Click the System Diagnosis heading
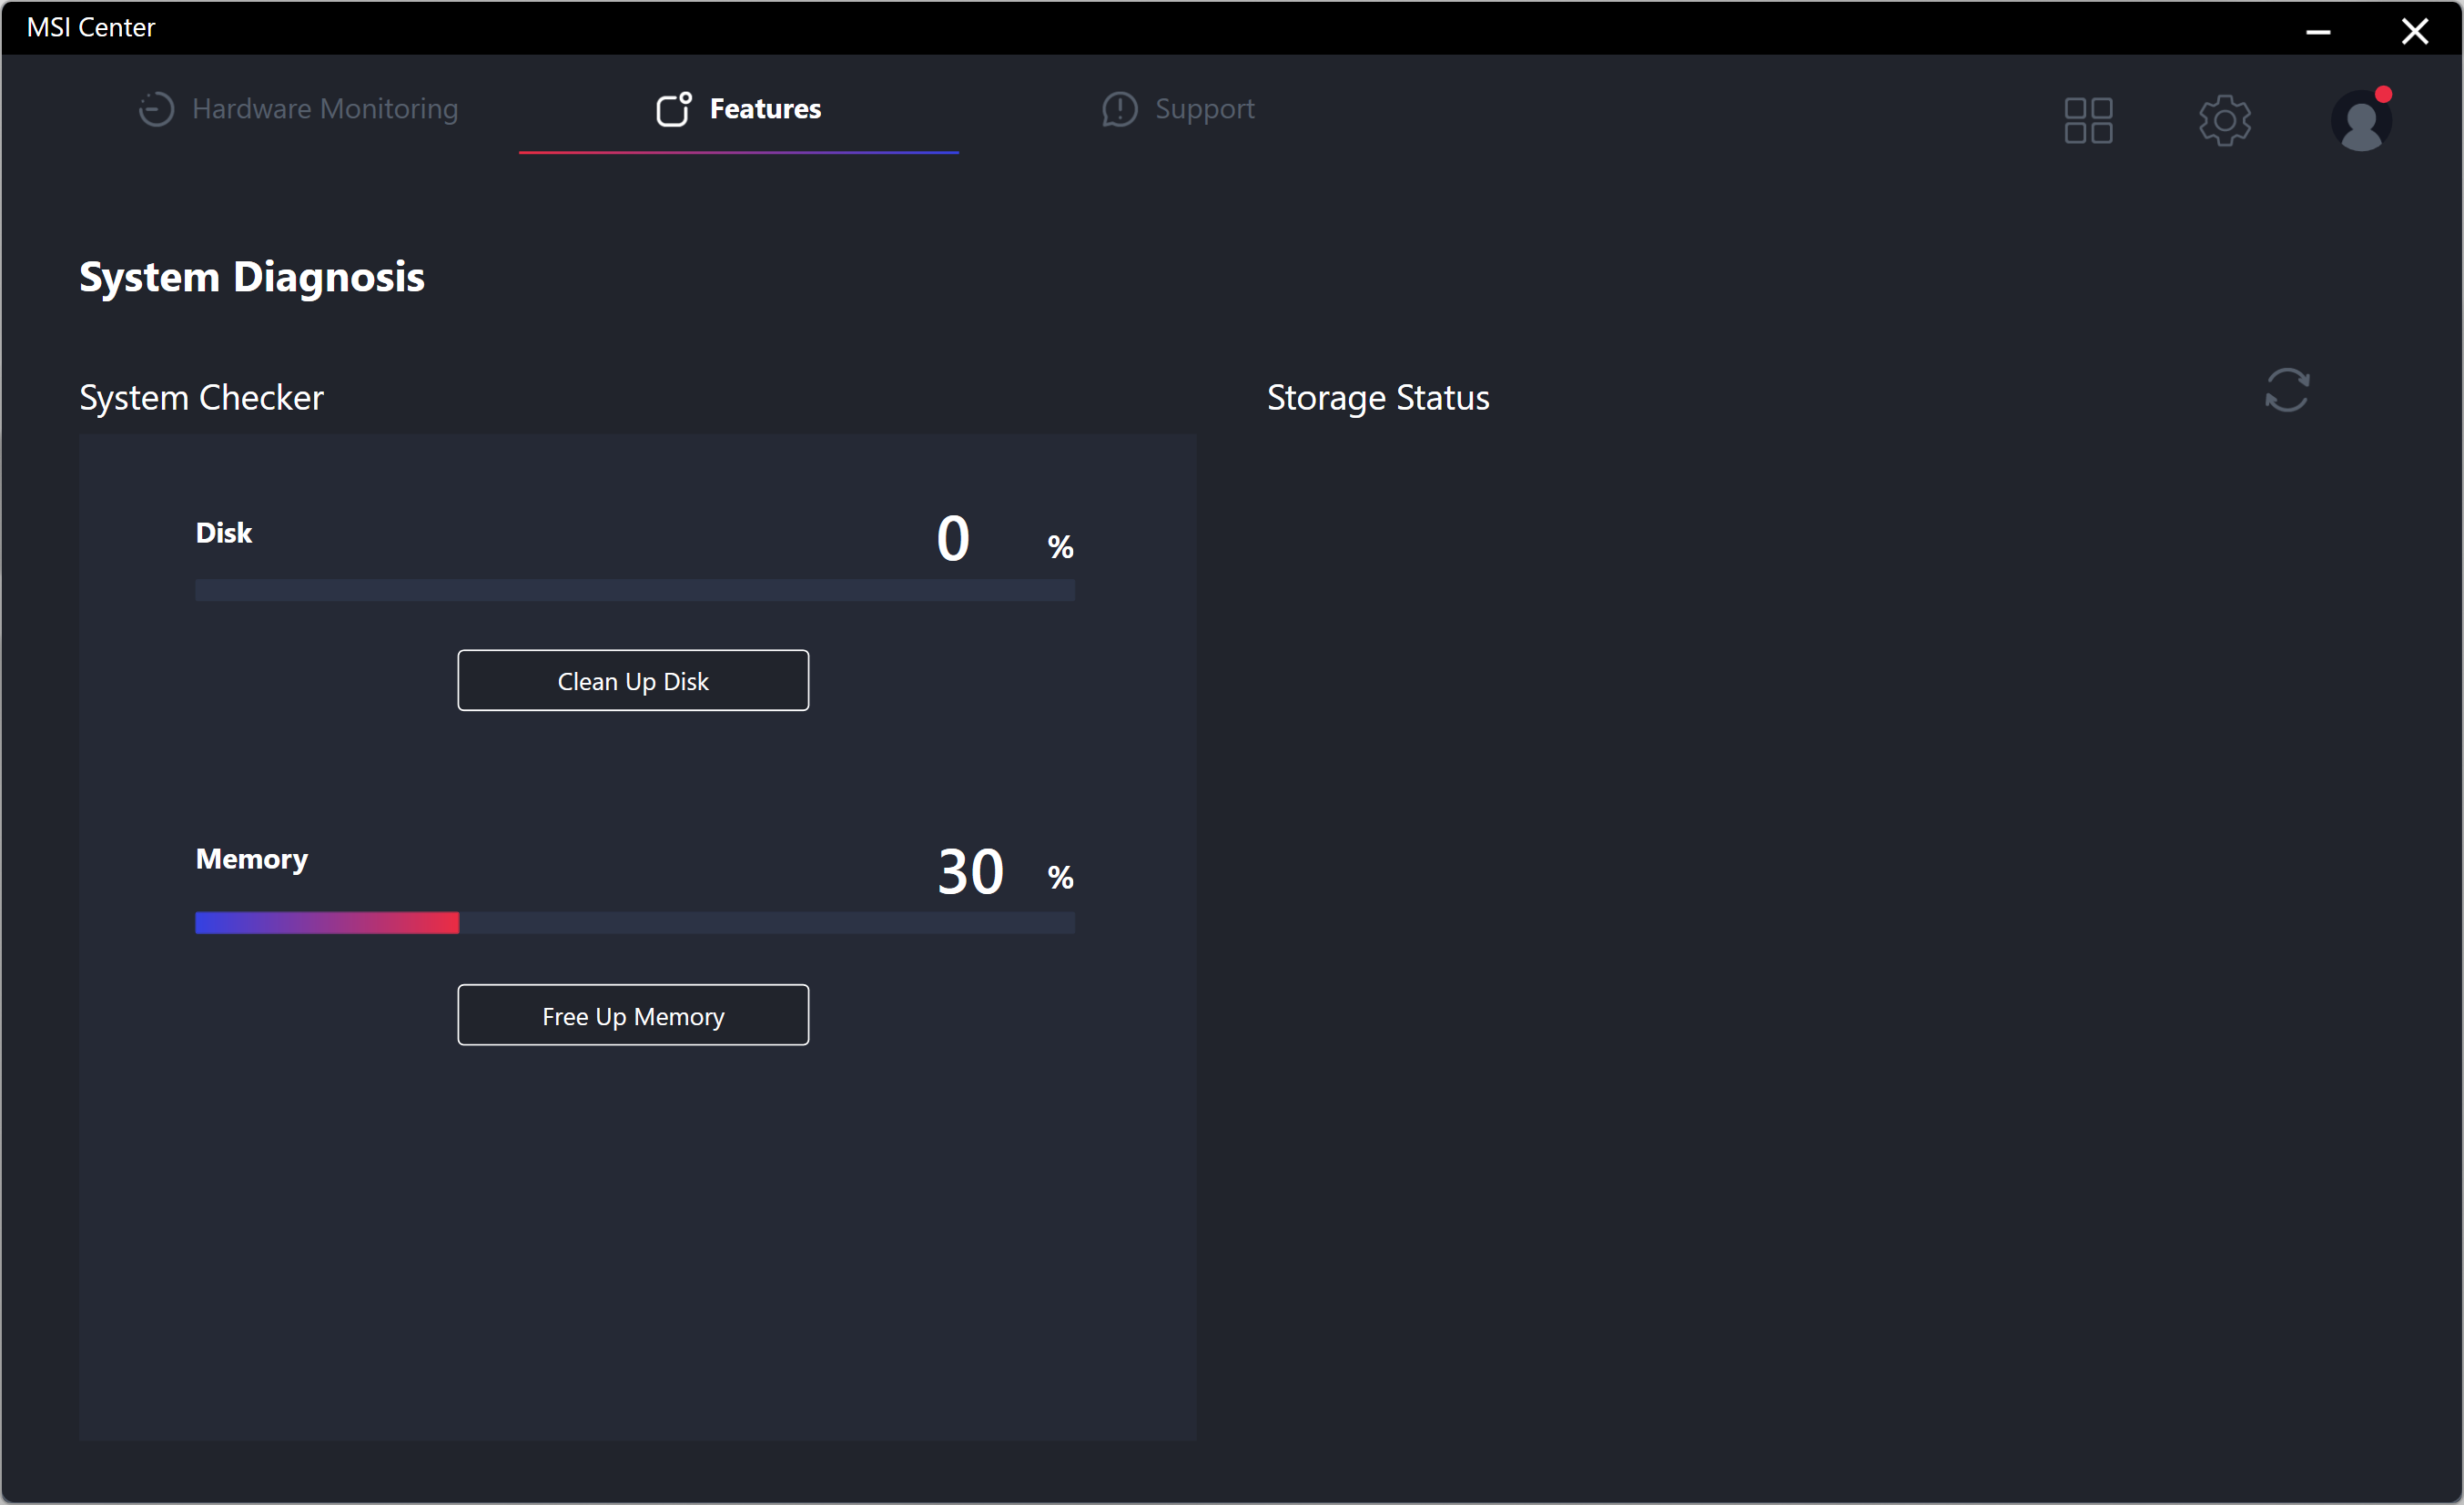This screenshot has height=1505, width=2464. pos(252,277)
